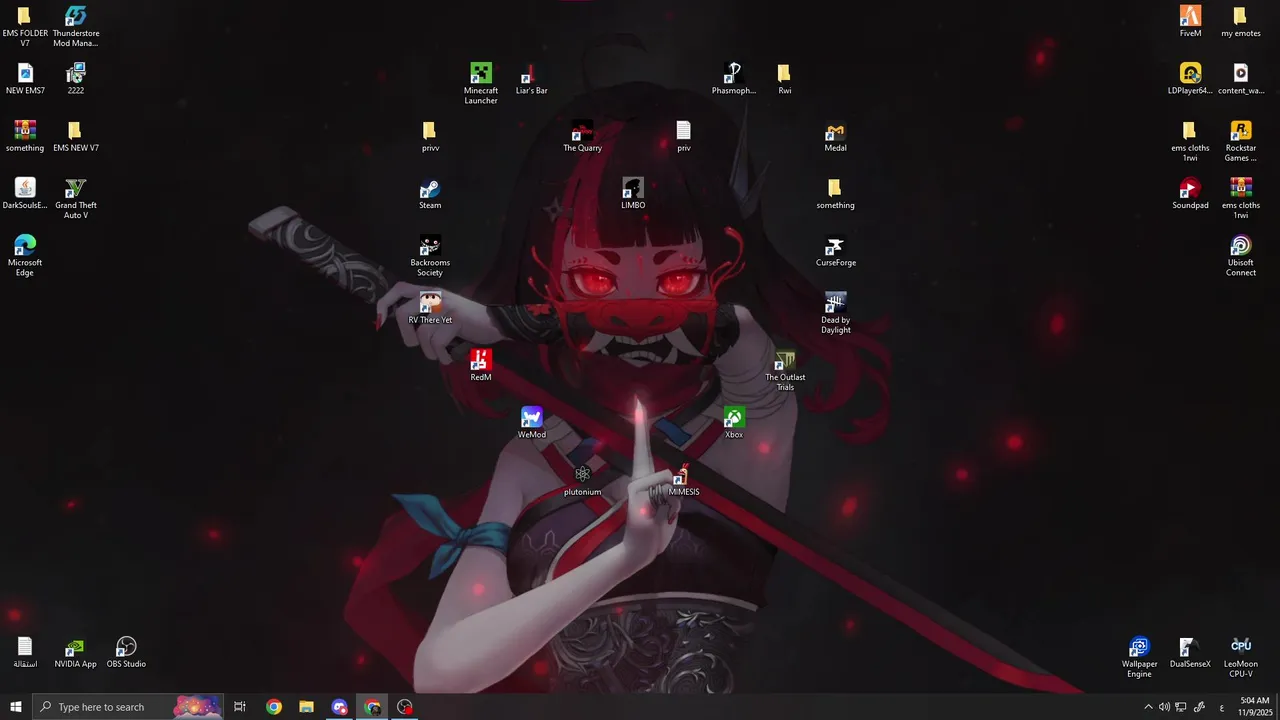The image size is (1280, 720).
Task: Launch Rockstar Games Launcher icon
Action: click(1240, 131)
